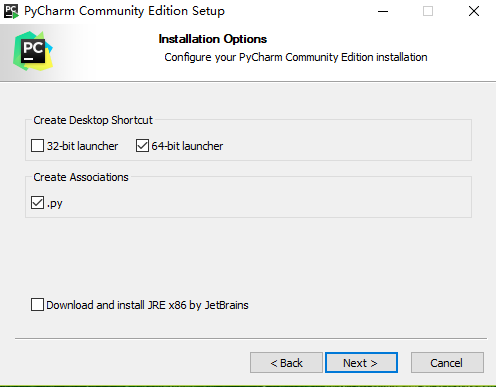Go back with the < Back button

(286, 363)
